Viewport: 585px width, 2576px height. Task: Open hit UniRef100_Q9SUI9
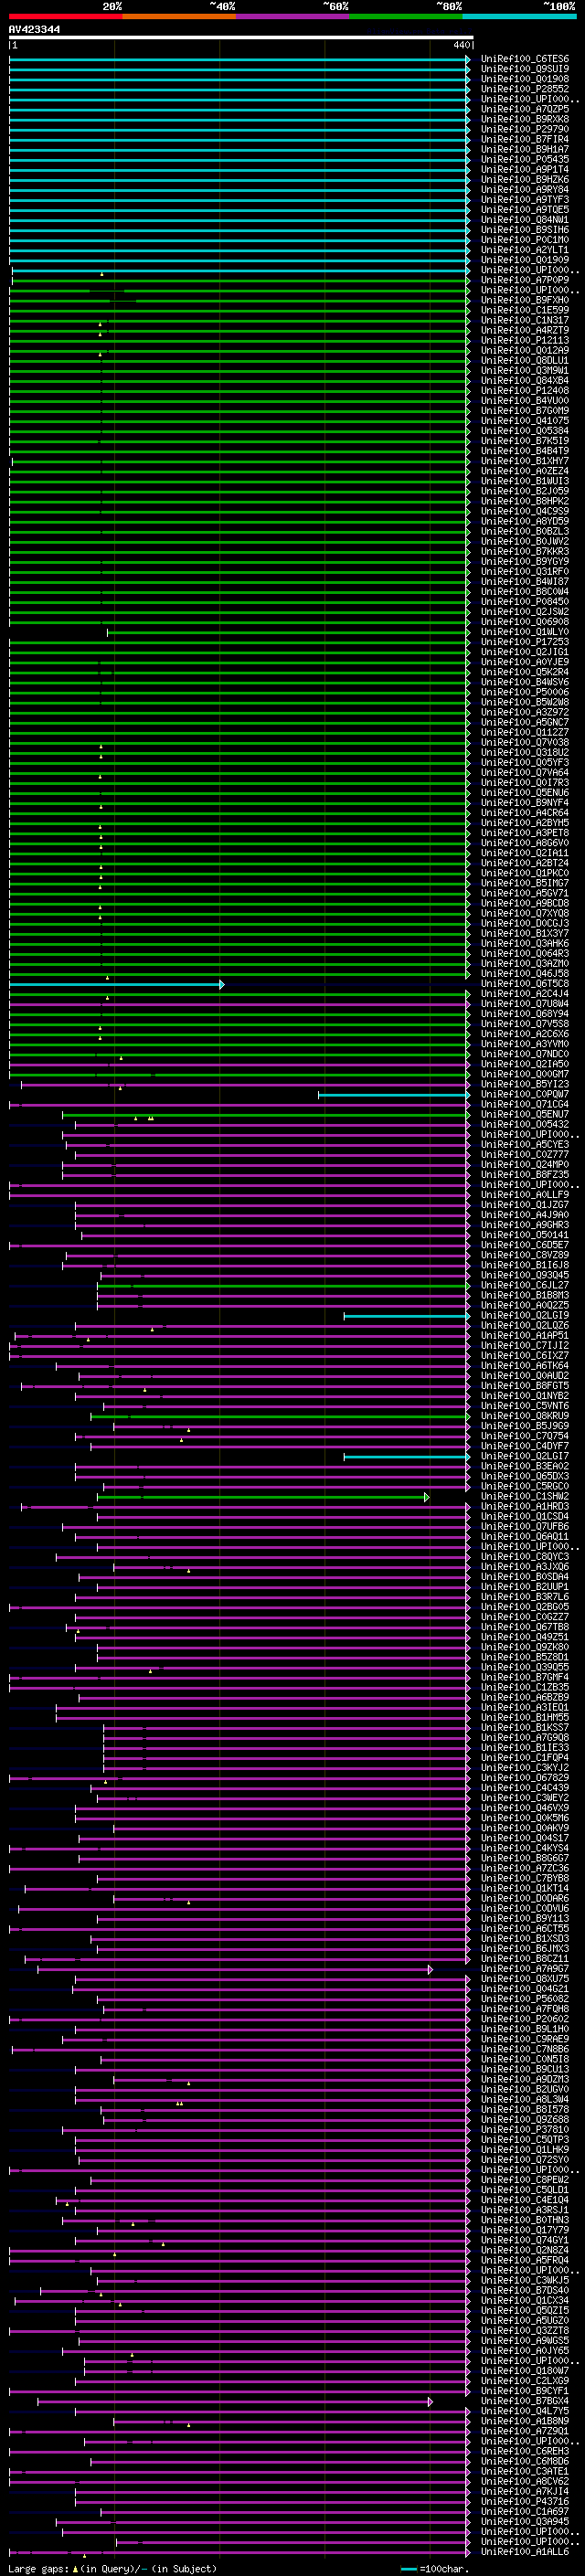[524, 69]
